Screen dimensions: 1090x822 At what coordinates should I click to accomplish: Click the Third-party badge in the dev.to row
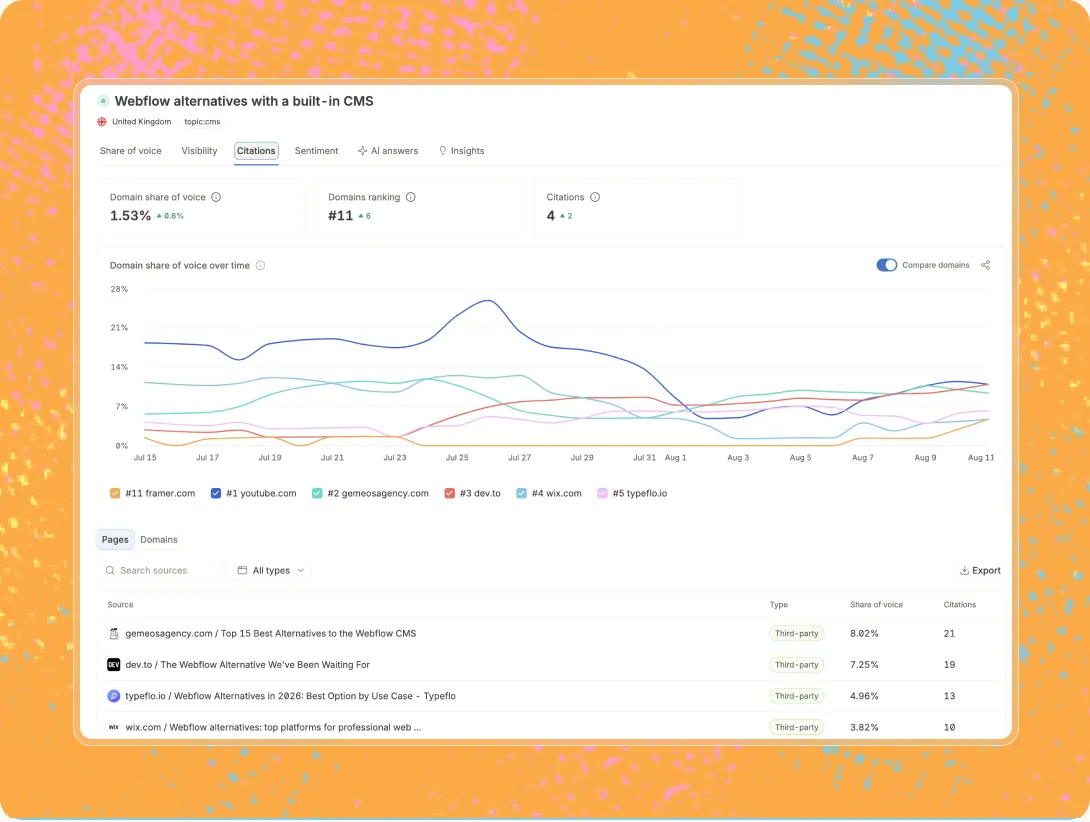[x=797, y=665]
